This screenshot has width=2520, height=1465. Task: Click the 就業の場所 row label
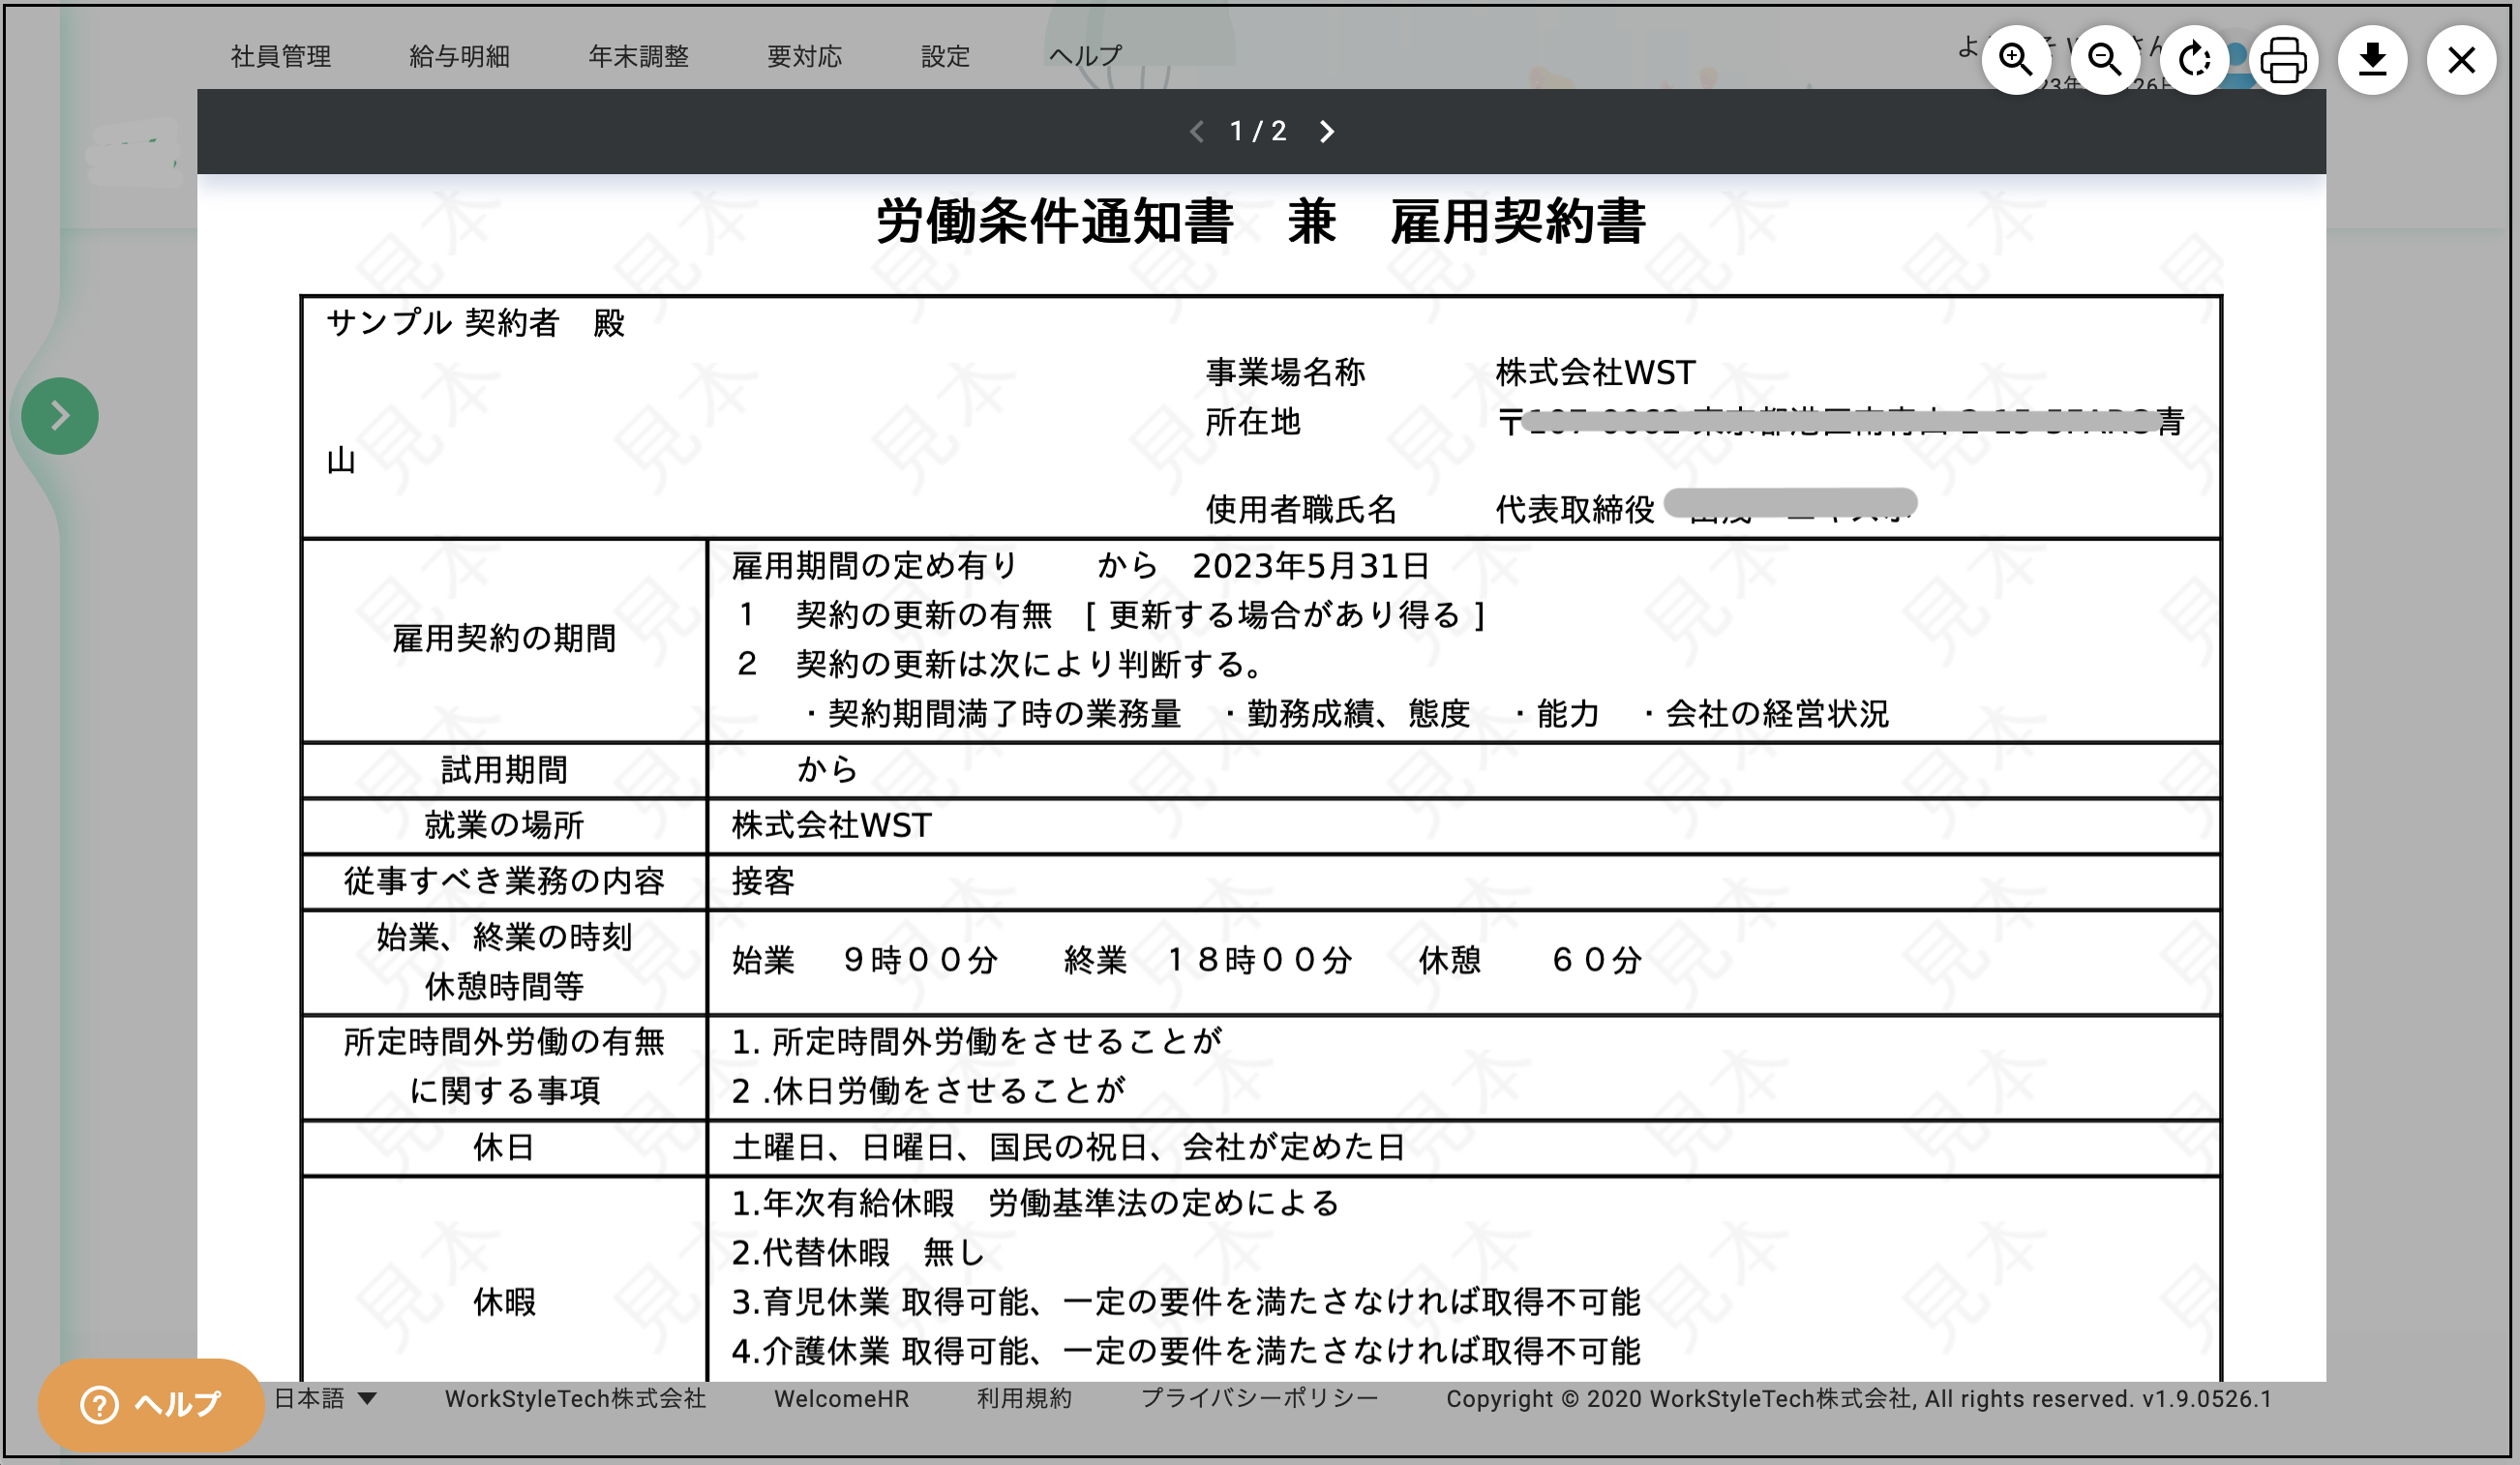pos(504,825)
